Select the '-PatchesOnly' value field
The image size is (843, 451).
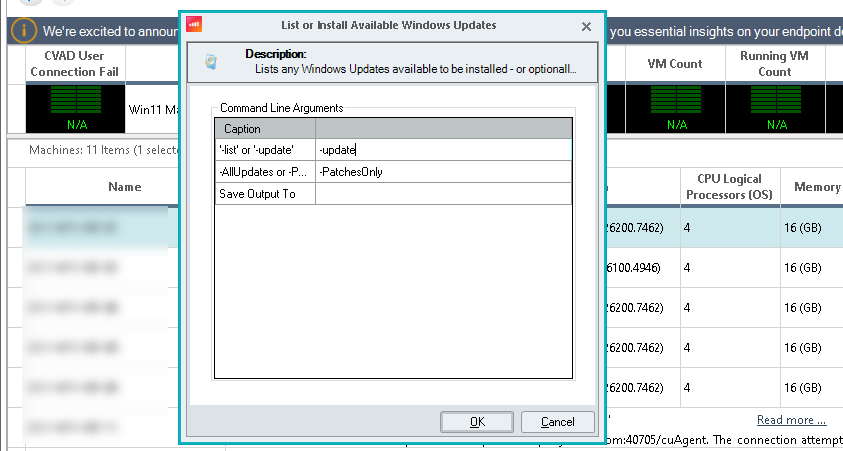443,172
